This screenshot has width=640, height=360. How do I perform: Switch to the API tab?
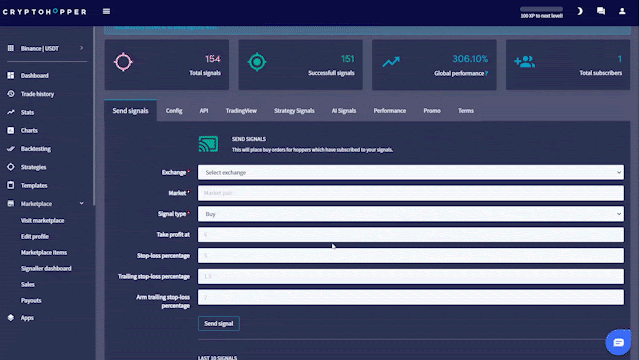pos(204,111)
